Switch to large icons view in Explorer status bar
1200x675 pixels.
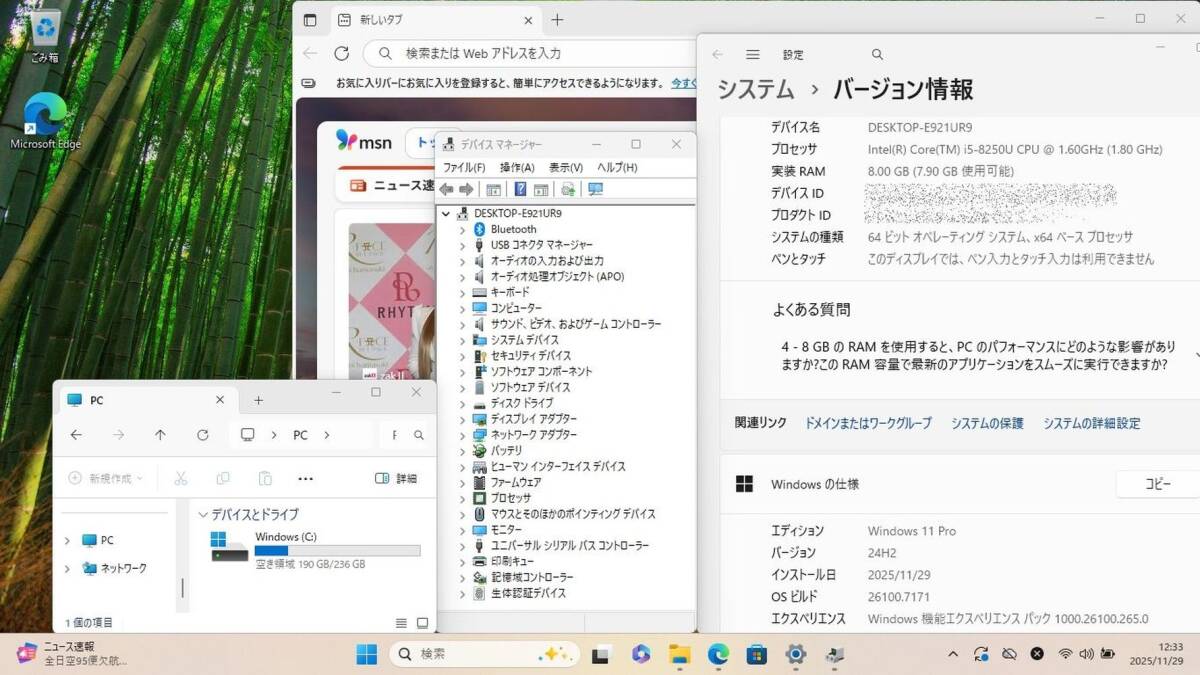point(424,622)
